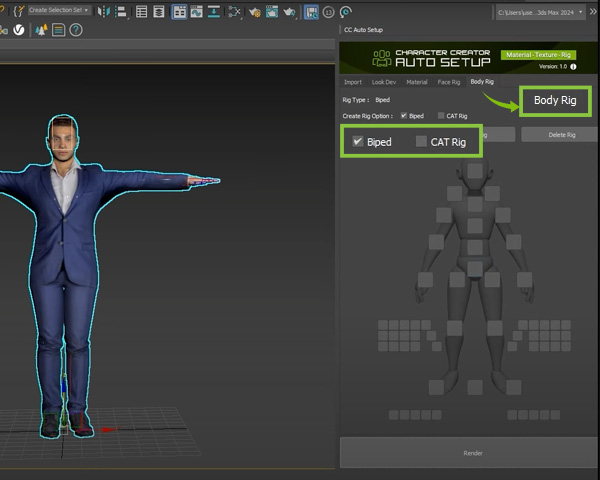Select the Mirror tool icon
Viewport: 600px width, 480px height.
103,12
